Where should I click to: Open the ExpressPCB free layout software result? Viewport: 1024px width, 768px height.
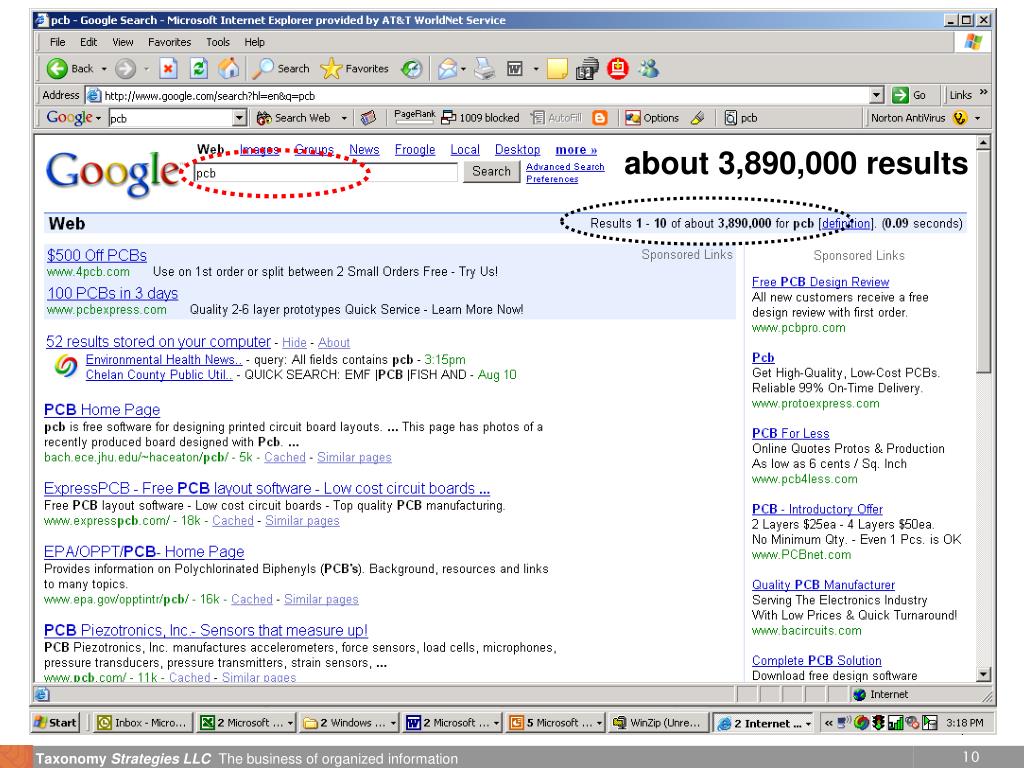pos(266,488)
